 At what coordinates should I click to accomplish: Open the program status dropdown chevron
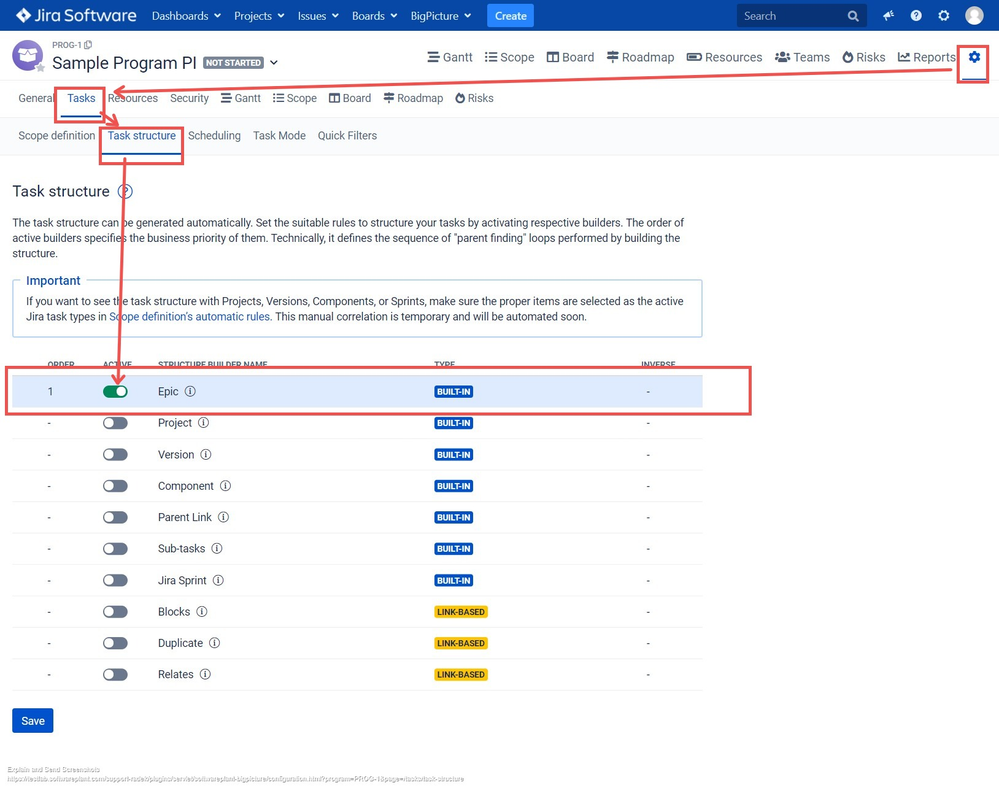274,62
